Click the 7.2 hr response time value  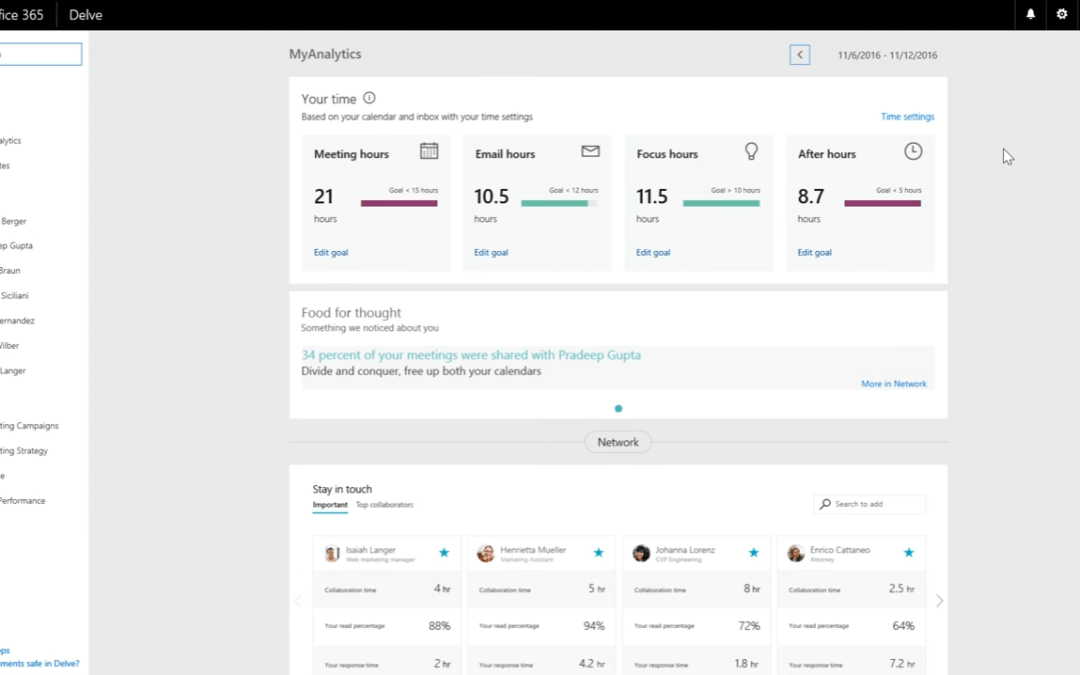[902, 663]
